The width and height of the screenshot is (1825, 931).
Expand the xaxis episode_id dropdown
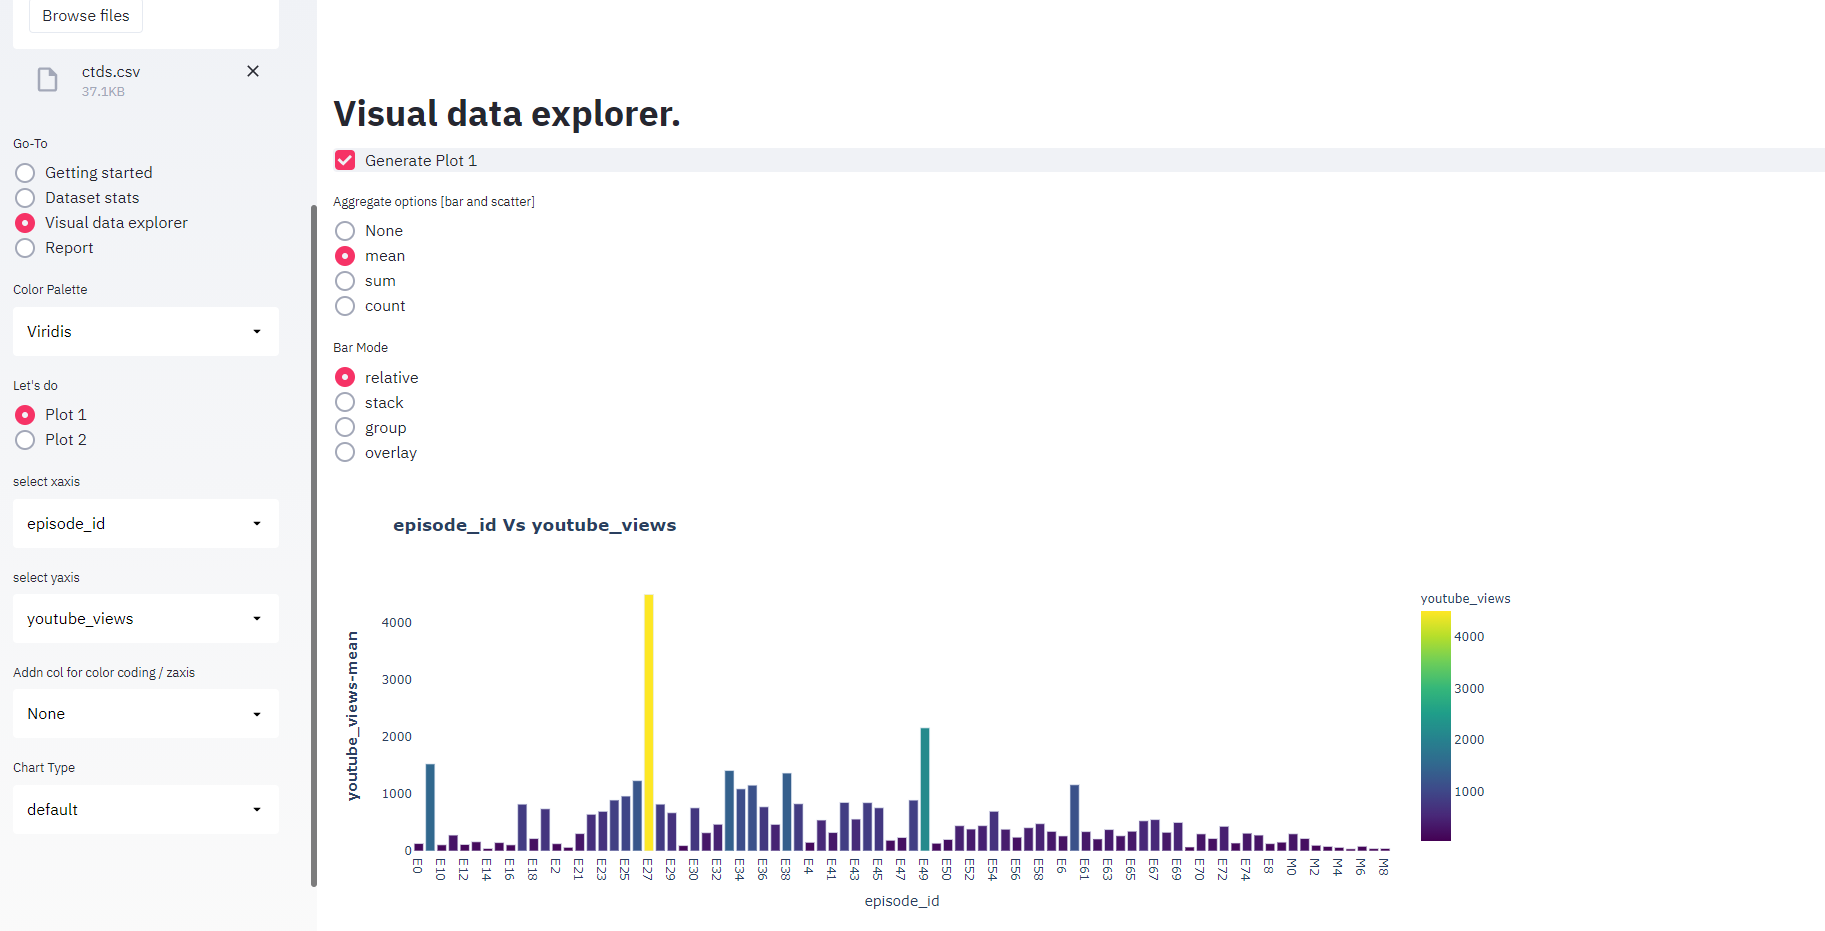[145, 523]
